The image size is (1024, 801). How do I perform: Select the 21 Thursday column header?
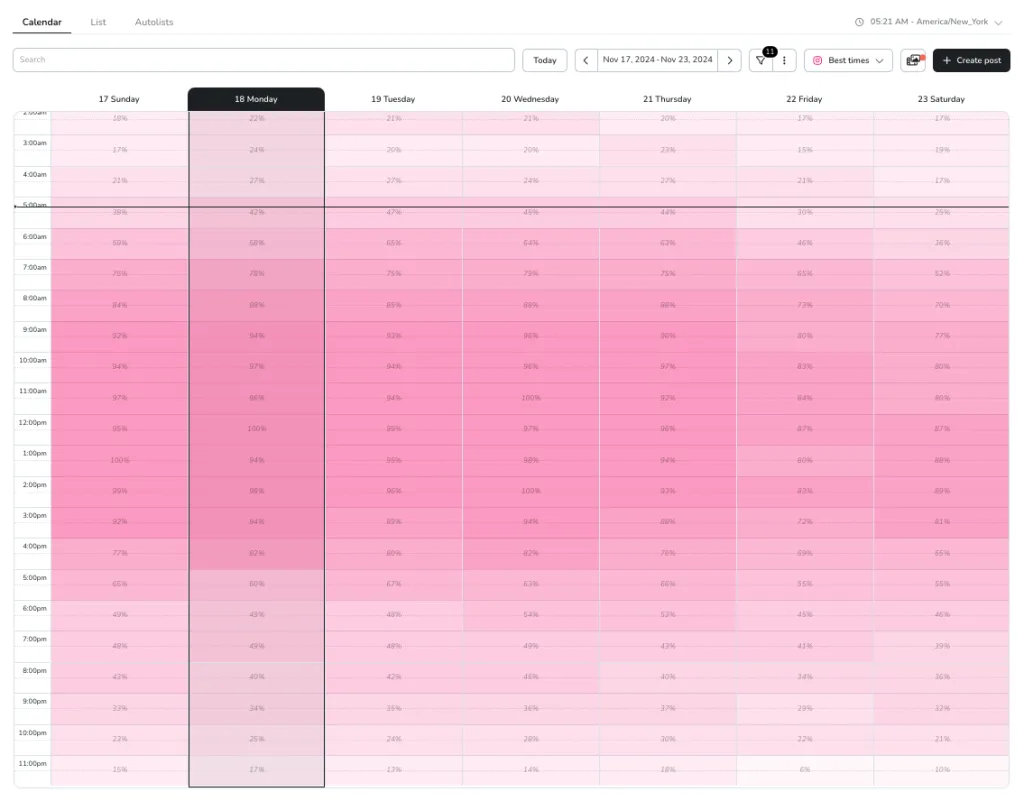click(x=667, y=99)
